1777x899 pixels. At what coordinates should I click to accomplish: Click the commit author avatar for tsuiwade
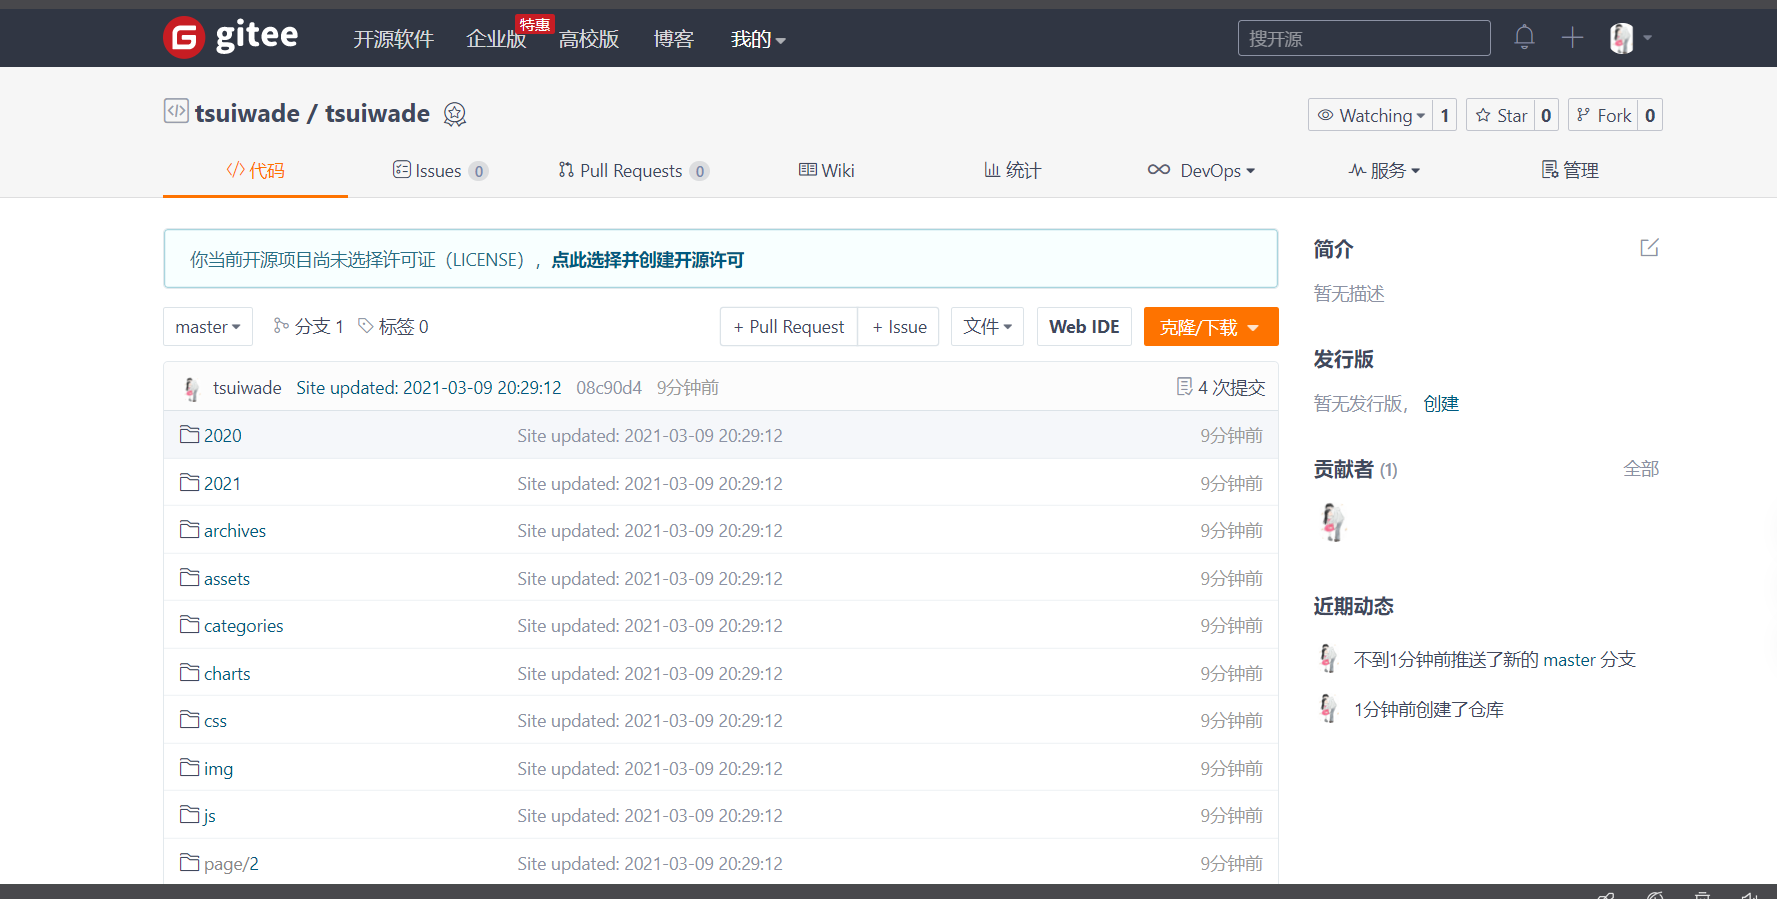(x=191, y=388)
